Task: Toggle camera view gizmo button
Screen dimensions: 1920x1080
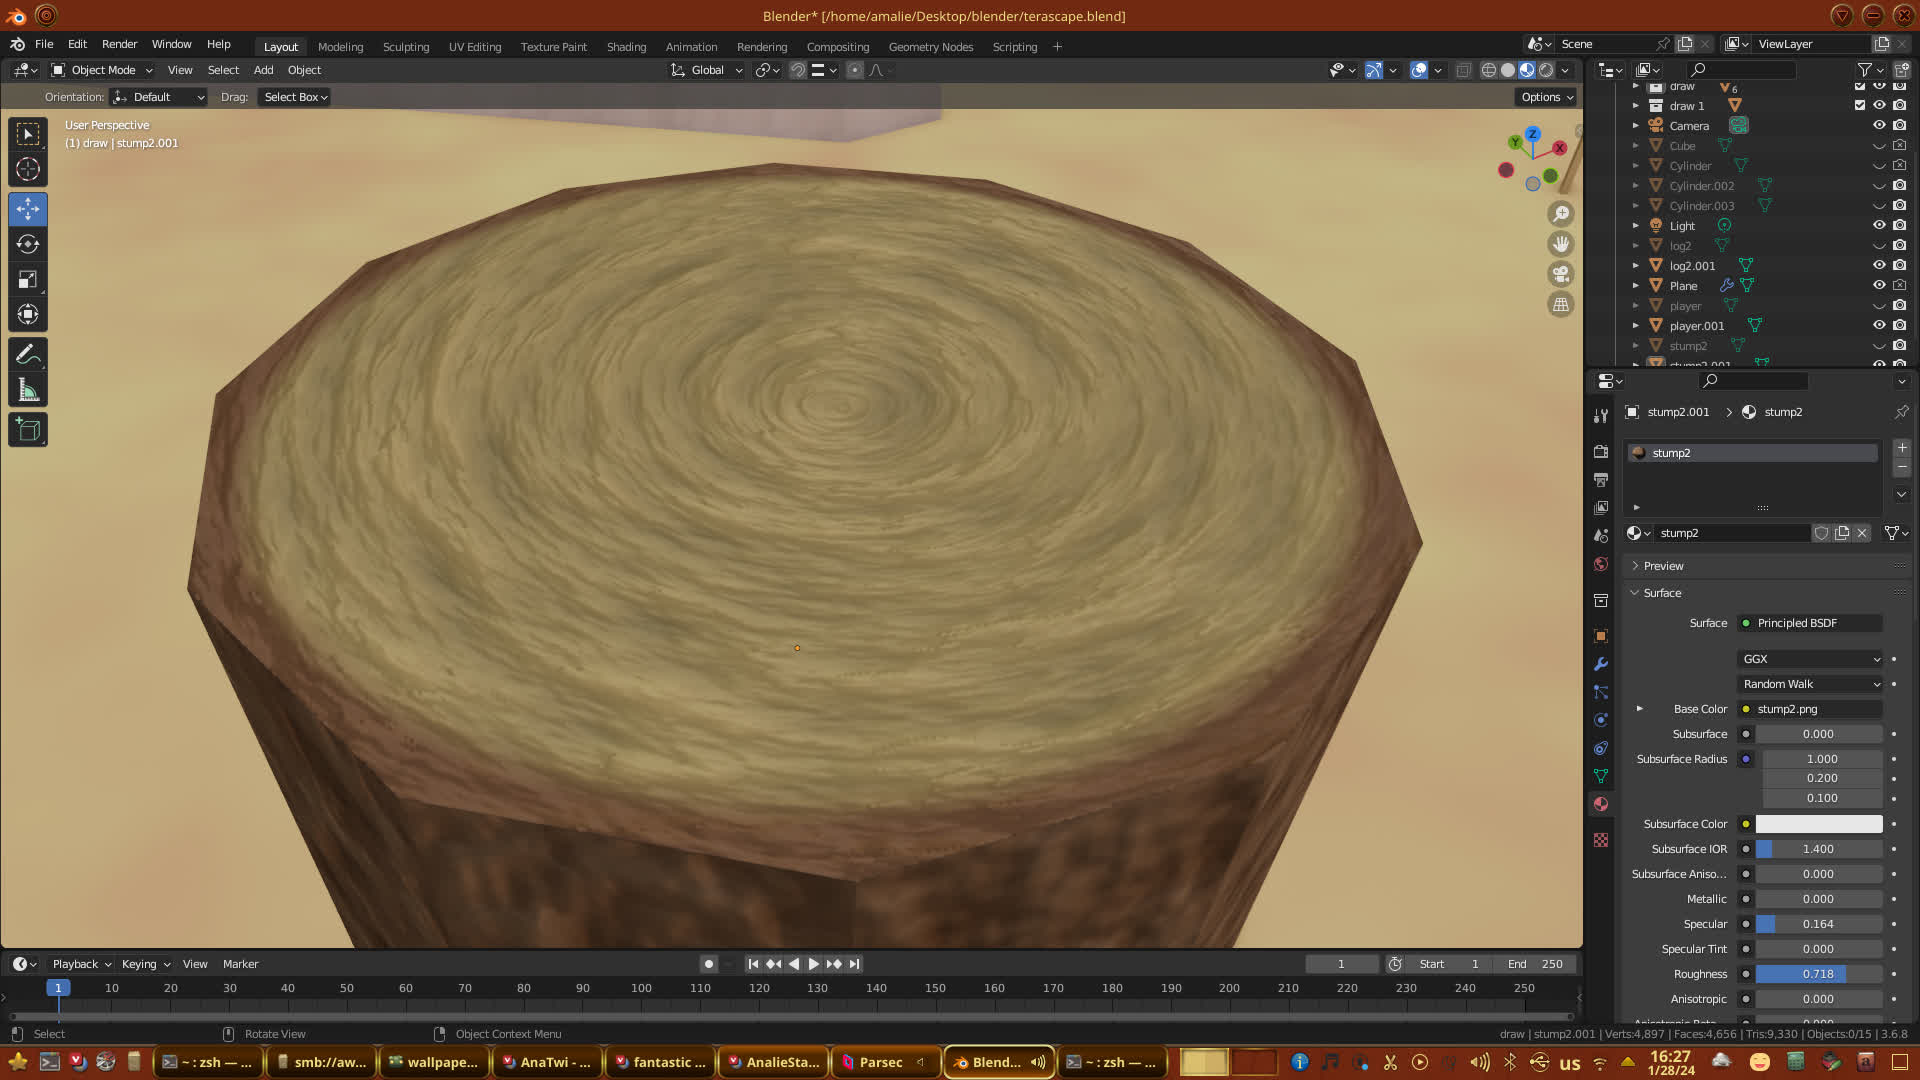Action: tap(1560, 274)
